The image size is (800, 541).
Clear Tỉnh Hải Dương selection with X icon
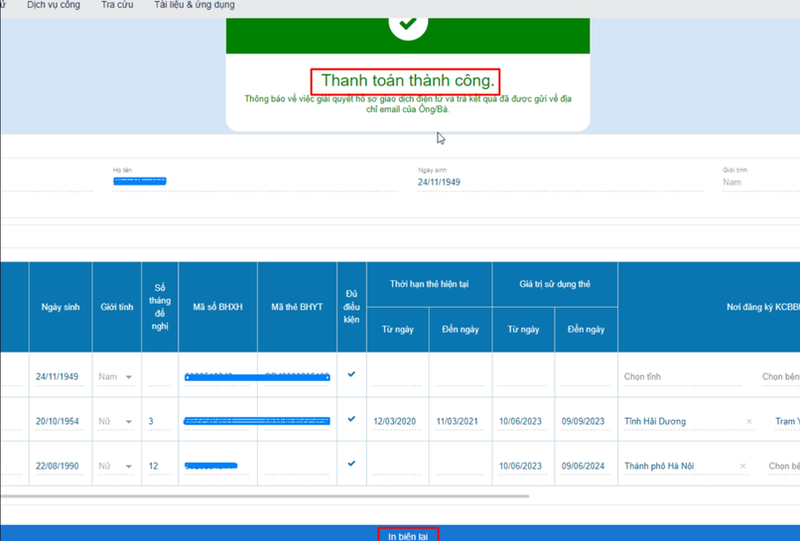point(749,422)
